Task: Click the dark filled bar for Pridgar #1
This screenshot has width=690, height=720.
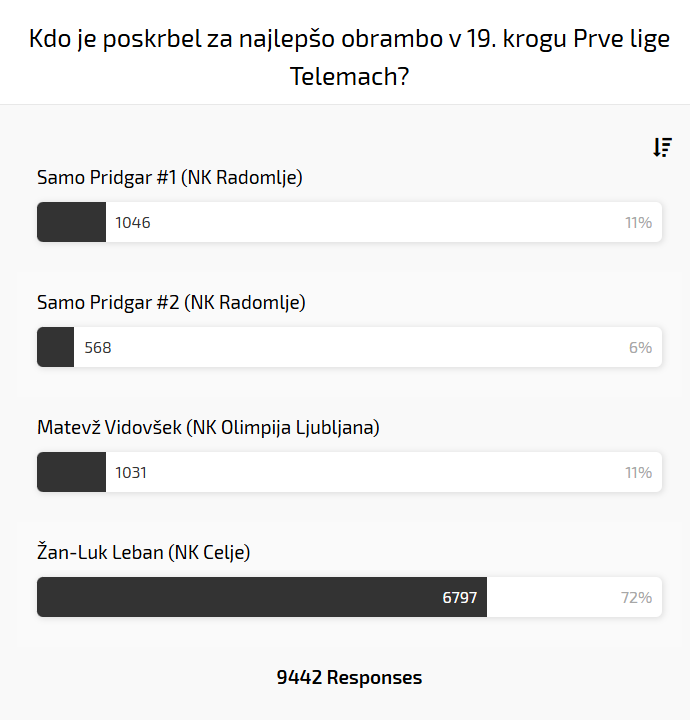Action: pos(71,222)
